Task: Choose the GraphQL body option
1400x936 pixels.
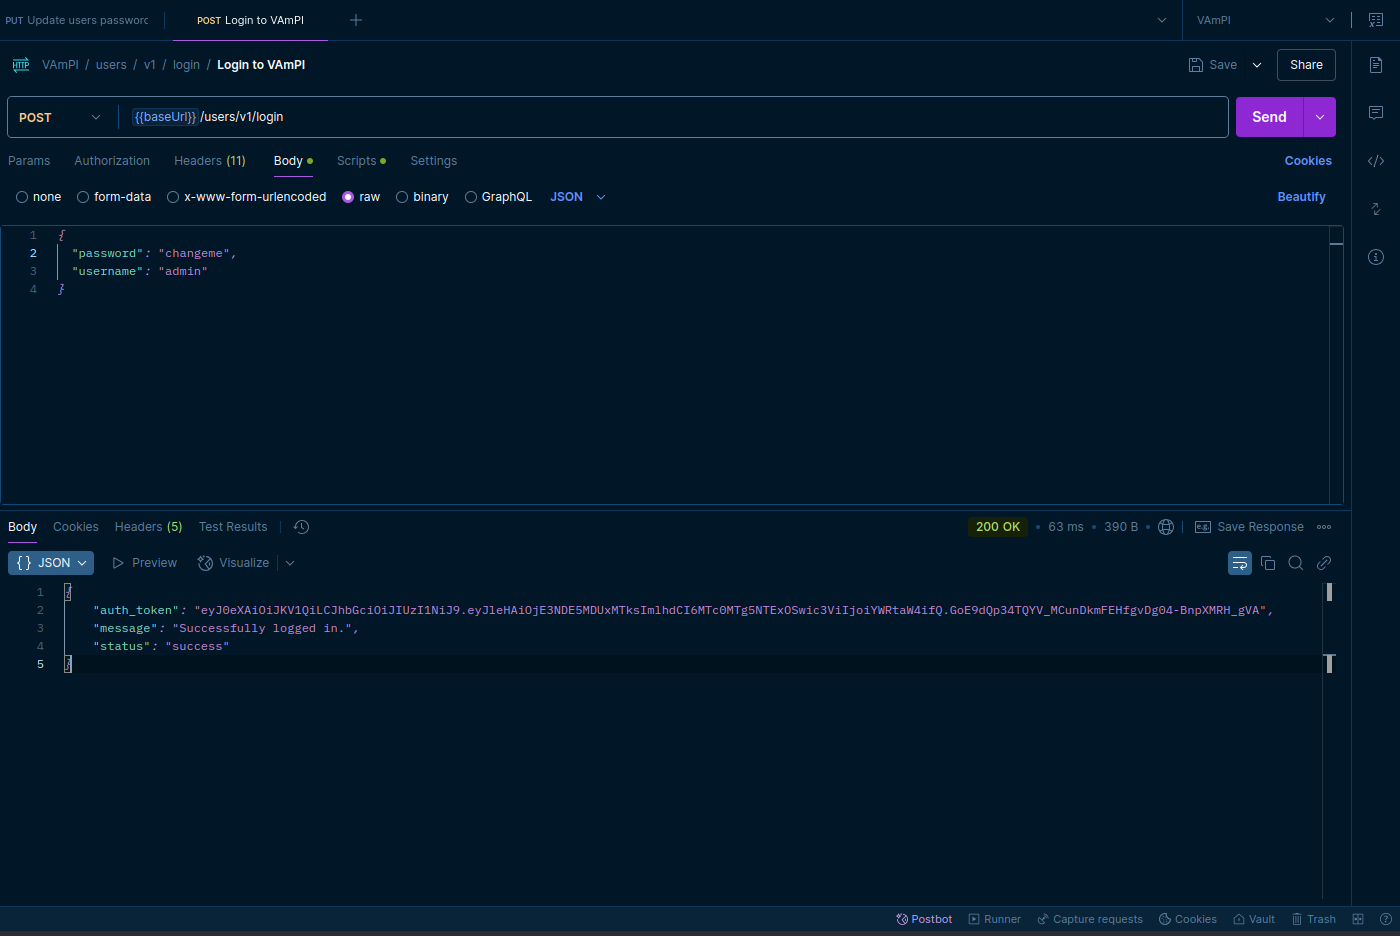Action: (x=471, y=197)
